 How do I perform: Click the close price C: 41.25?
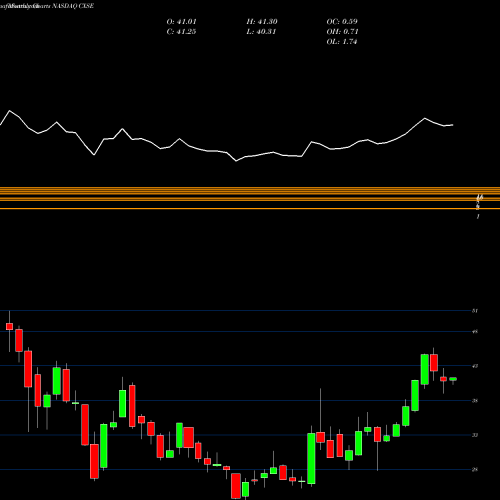[x=181, y=32]
